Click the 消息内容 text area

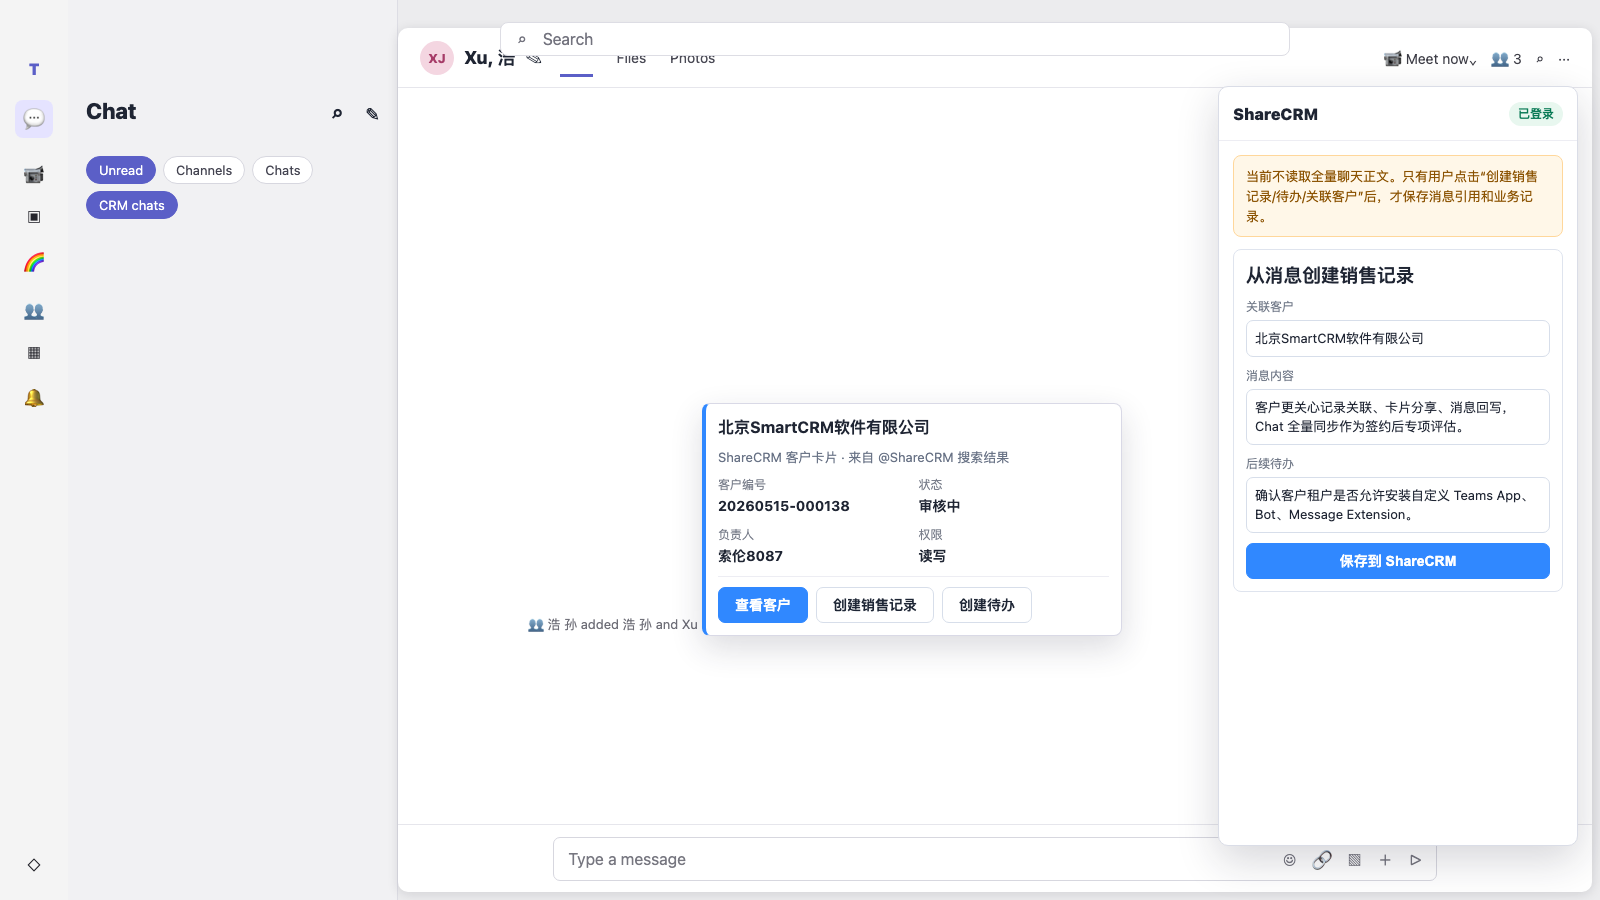pyautogui.click(x=1398, y=417)
